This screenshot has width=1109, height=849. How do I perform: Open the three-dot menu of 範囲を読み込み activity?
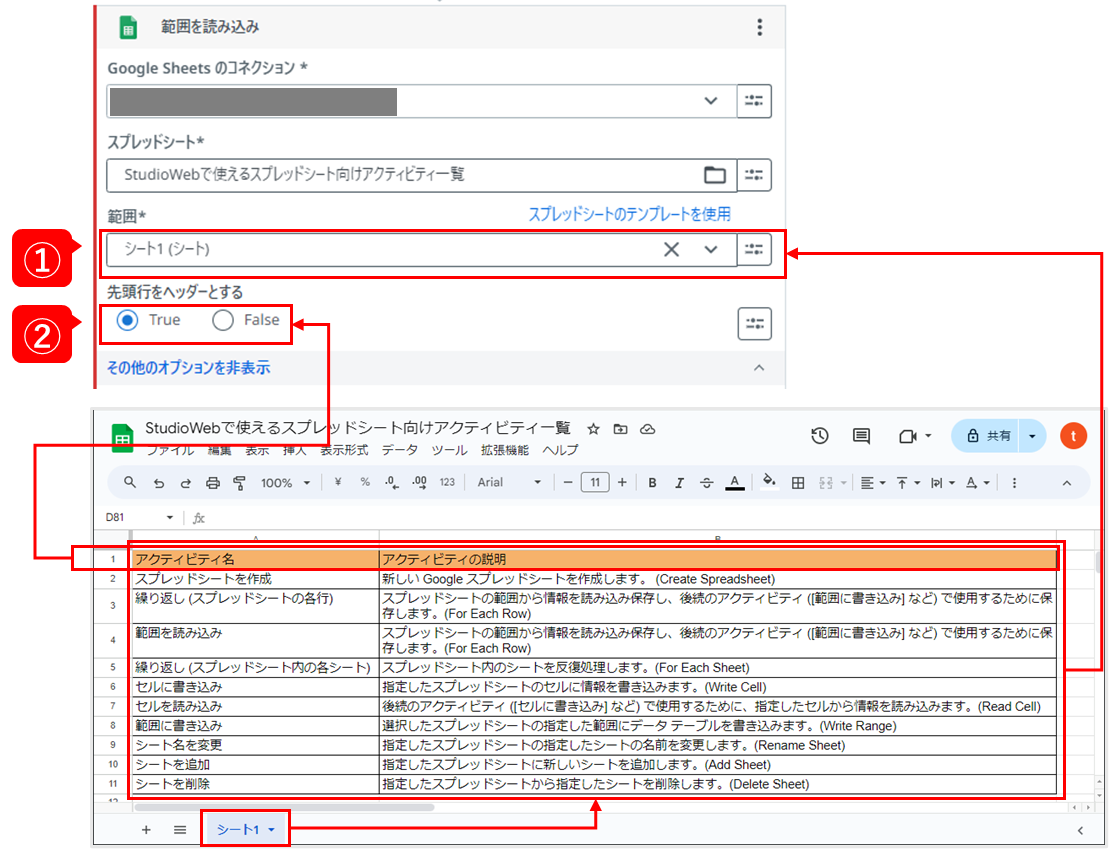[760, 27]
